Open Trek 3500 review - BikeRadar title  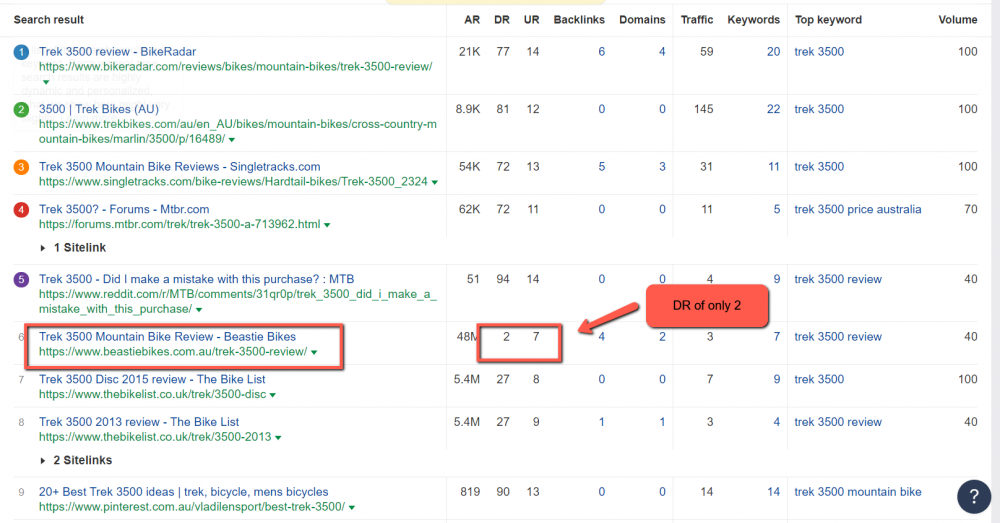tap(117, 52)
